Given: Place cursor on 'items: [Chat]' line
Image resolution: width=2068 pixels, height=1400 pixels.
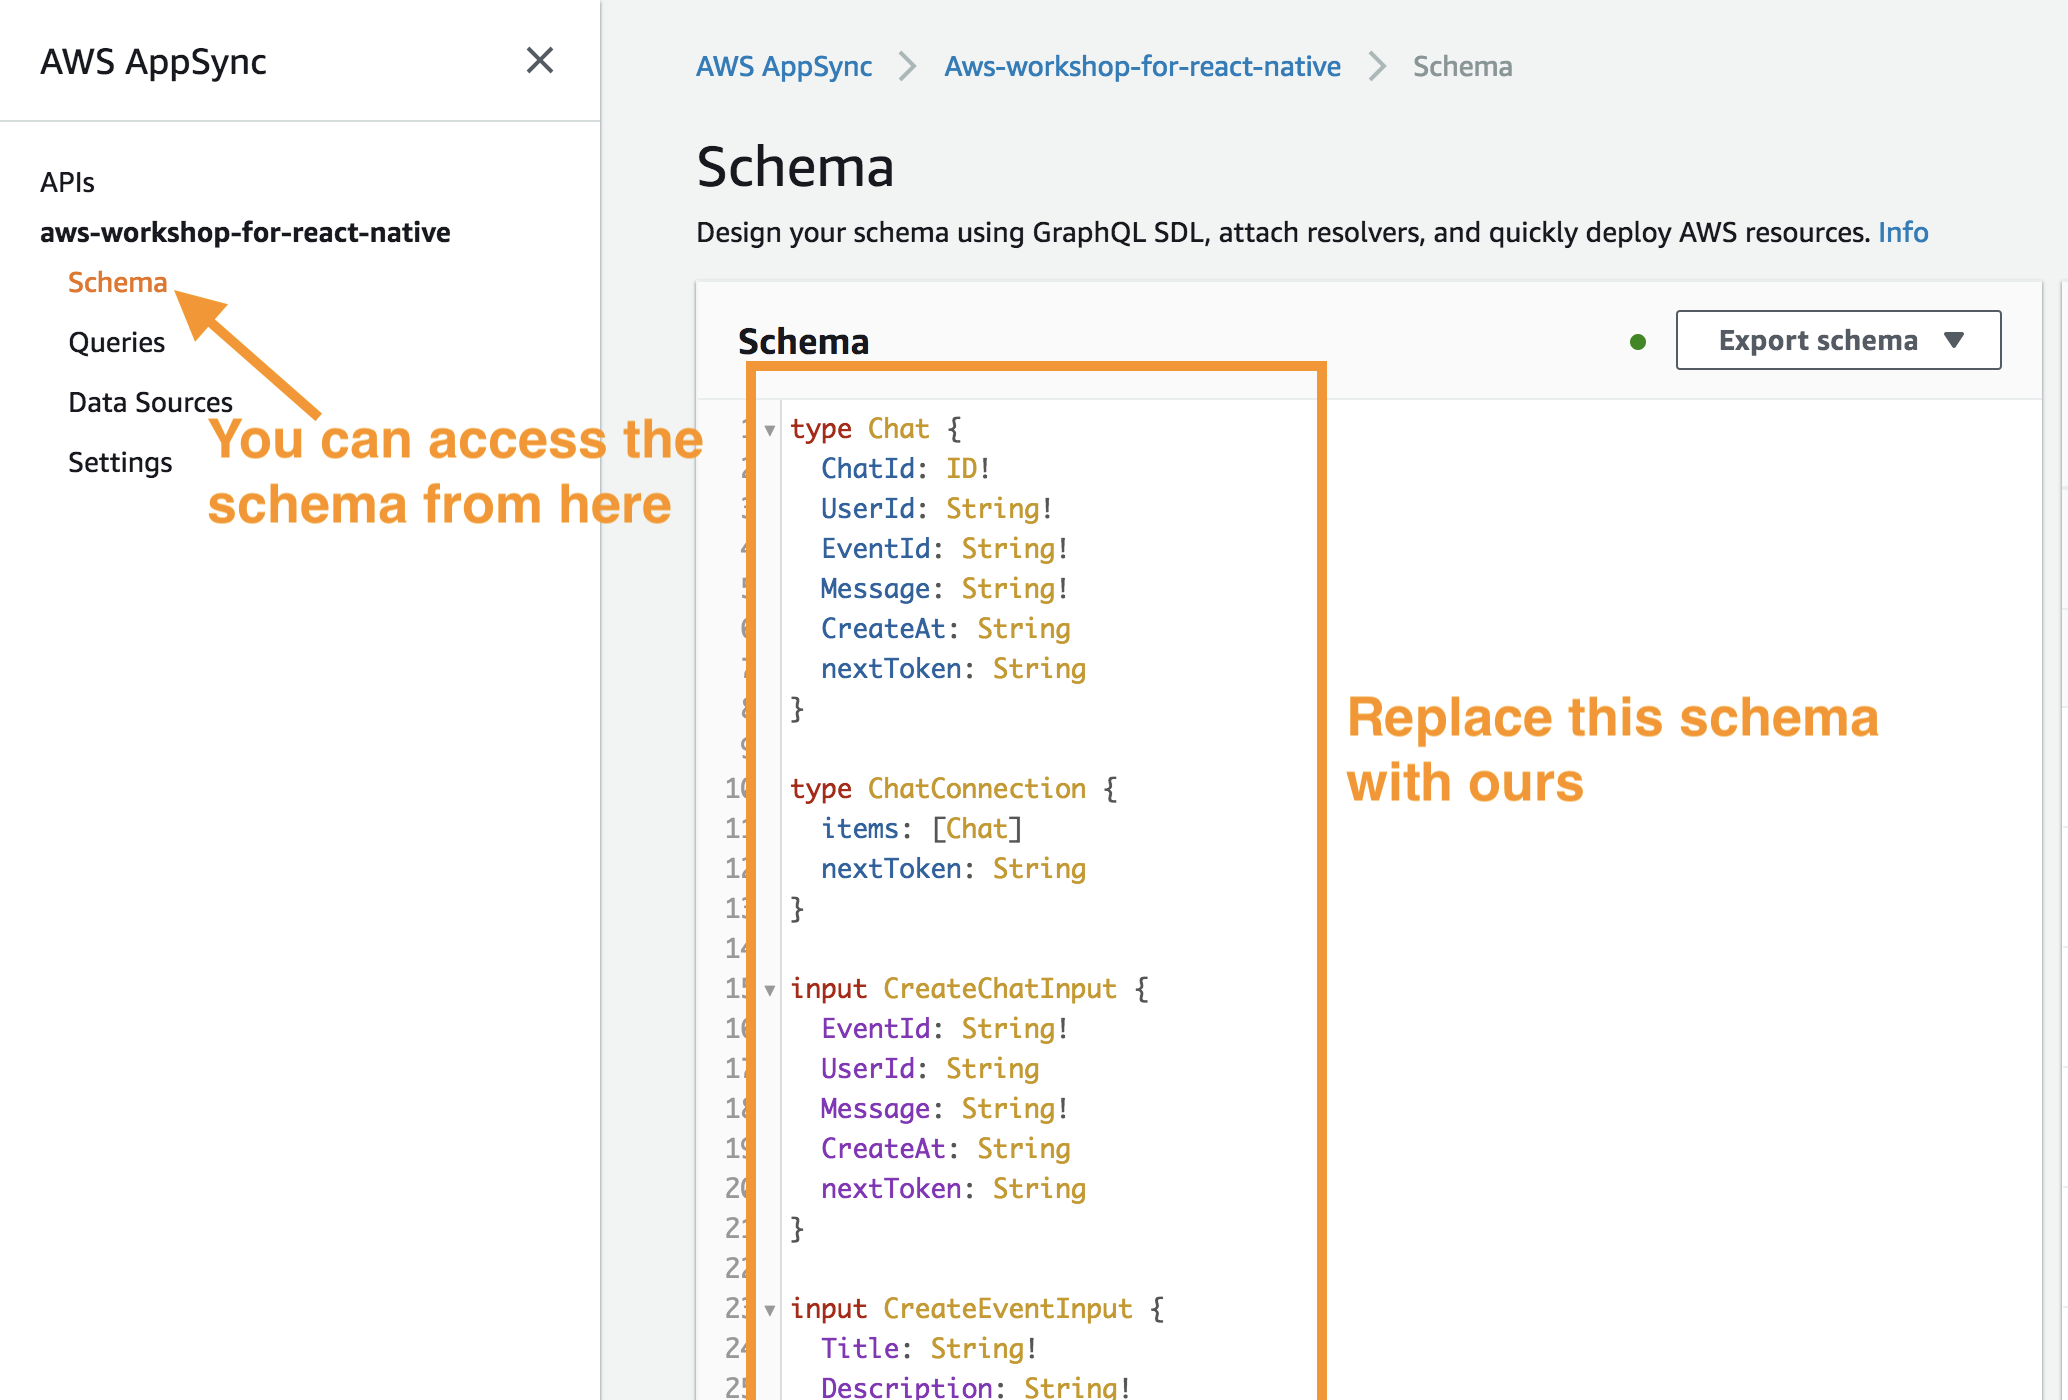Looking at the screenshot, I should pos(921,828).
